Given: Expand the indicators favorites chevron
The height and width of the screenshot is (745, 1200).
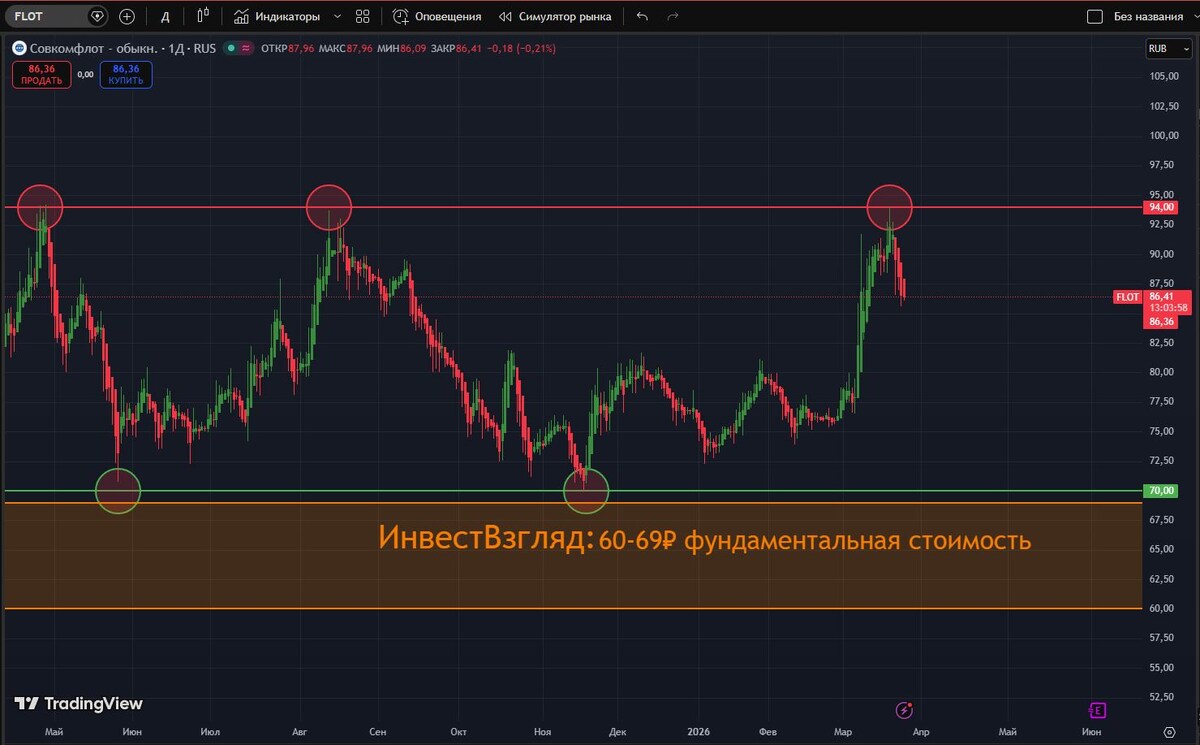Looking at the screenshot, I should click(337, 17).
